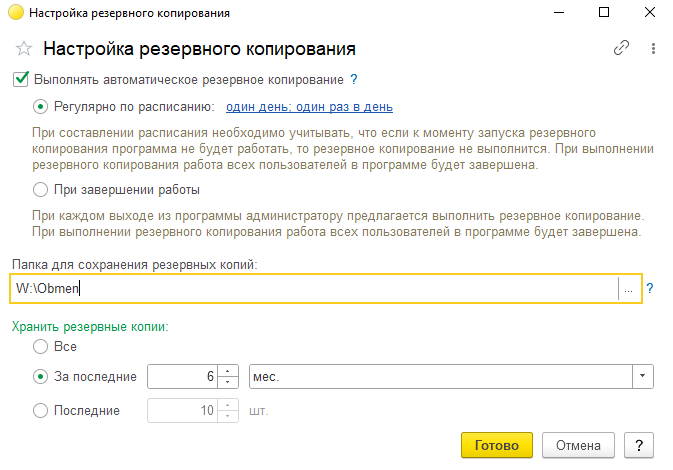The width and height of the screenshot is (673, 470).
Task: Expand the 'мес.' period unit dropdown
Action: [x=639, y=376]
